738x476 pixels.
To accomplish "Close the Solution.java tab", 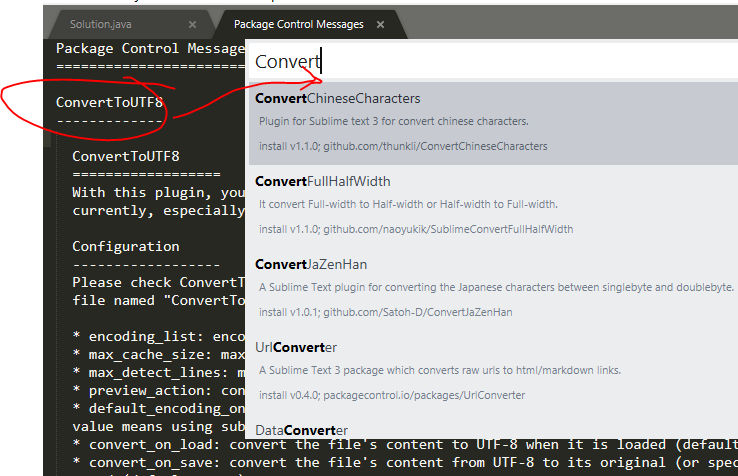I will coord(192,24).
